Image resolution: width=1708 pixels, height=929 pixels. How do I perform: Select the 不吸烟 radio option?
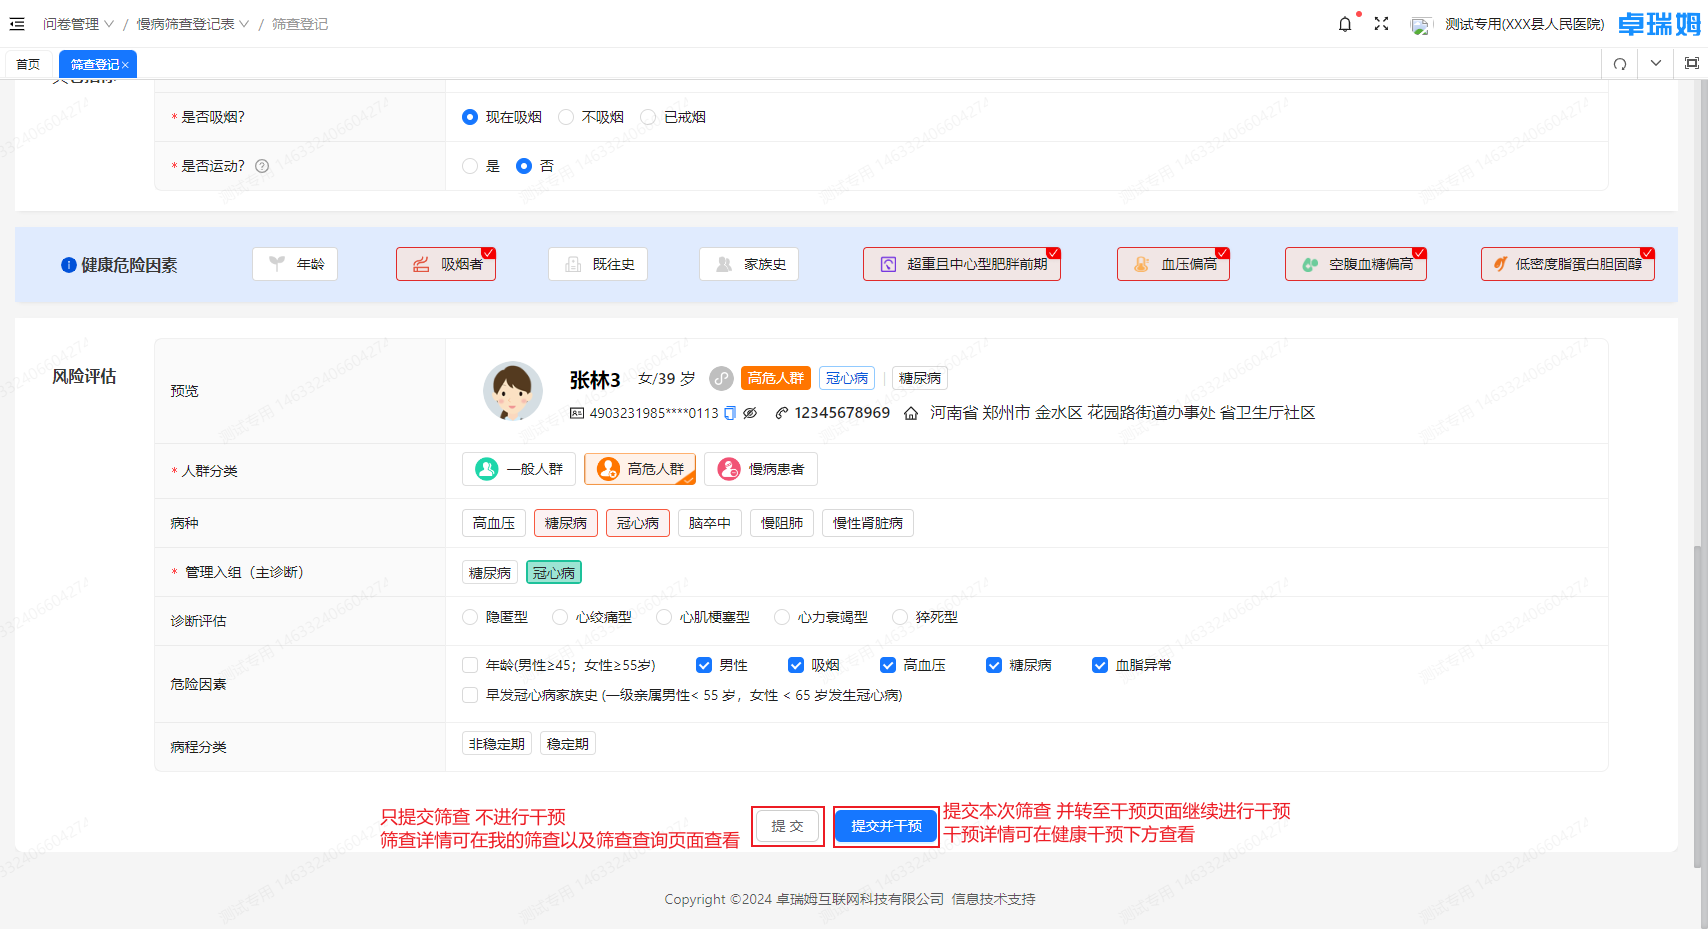pos(566,116)
